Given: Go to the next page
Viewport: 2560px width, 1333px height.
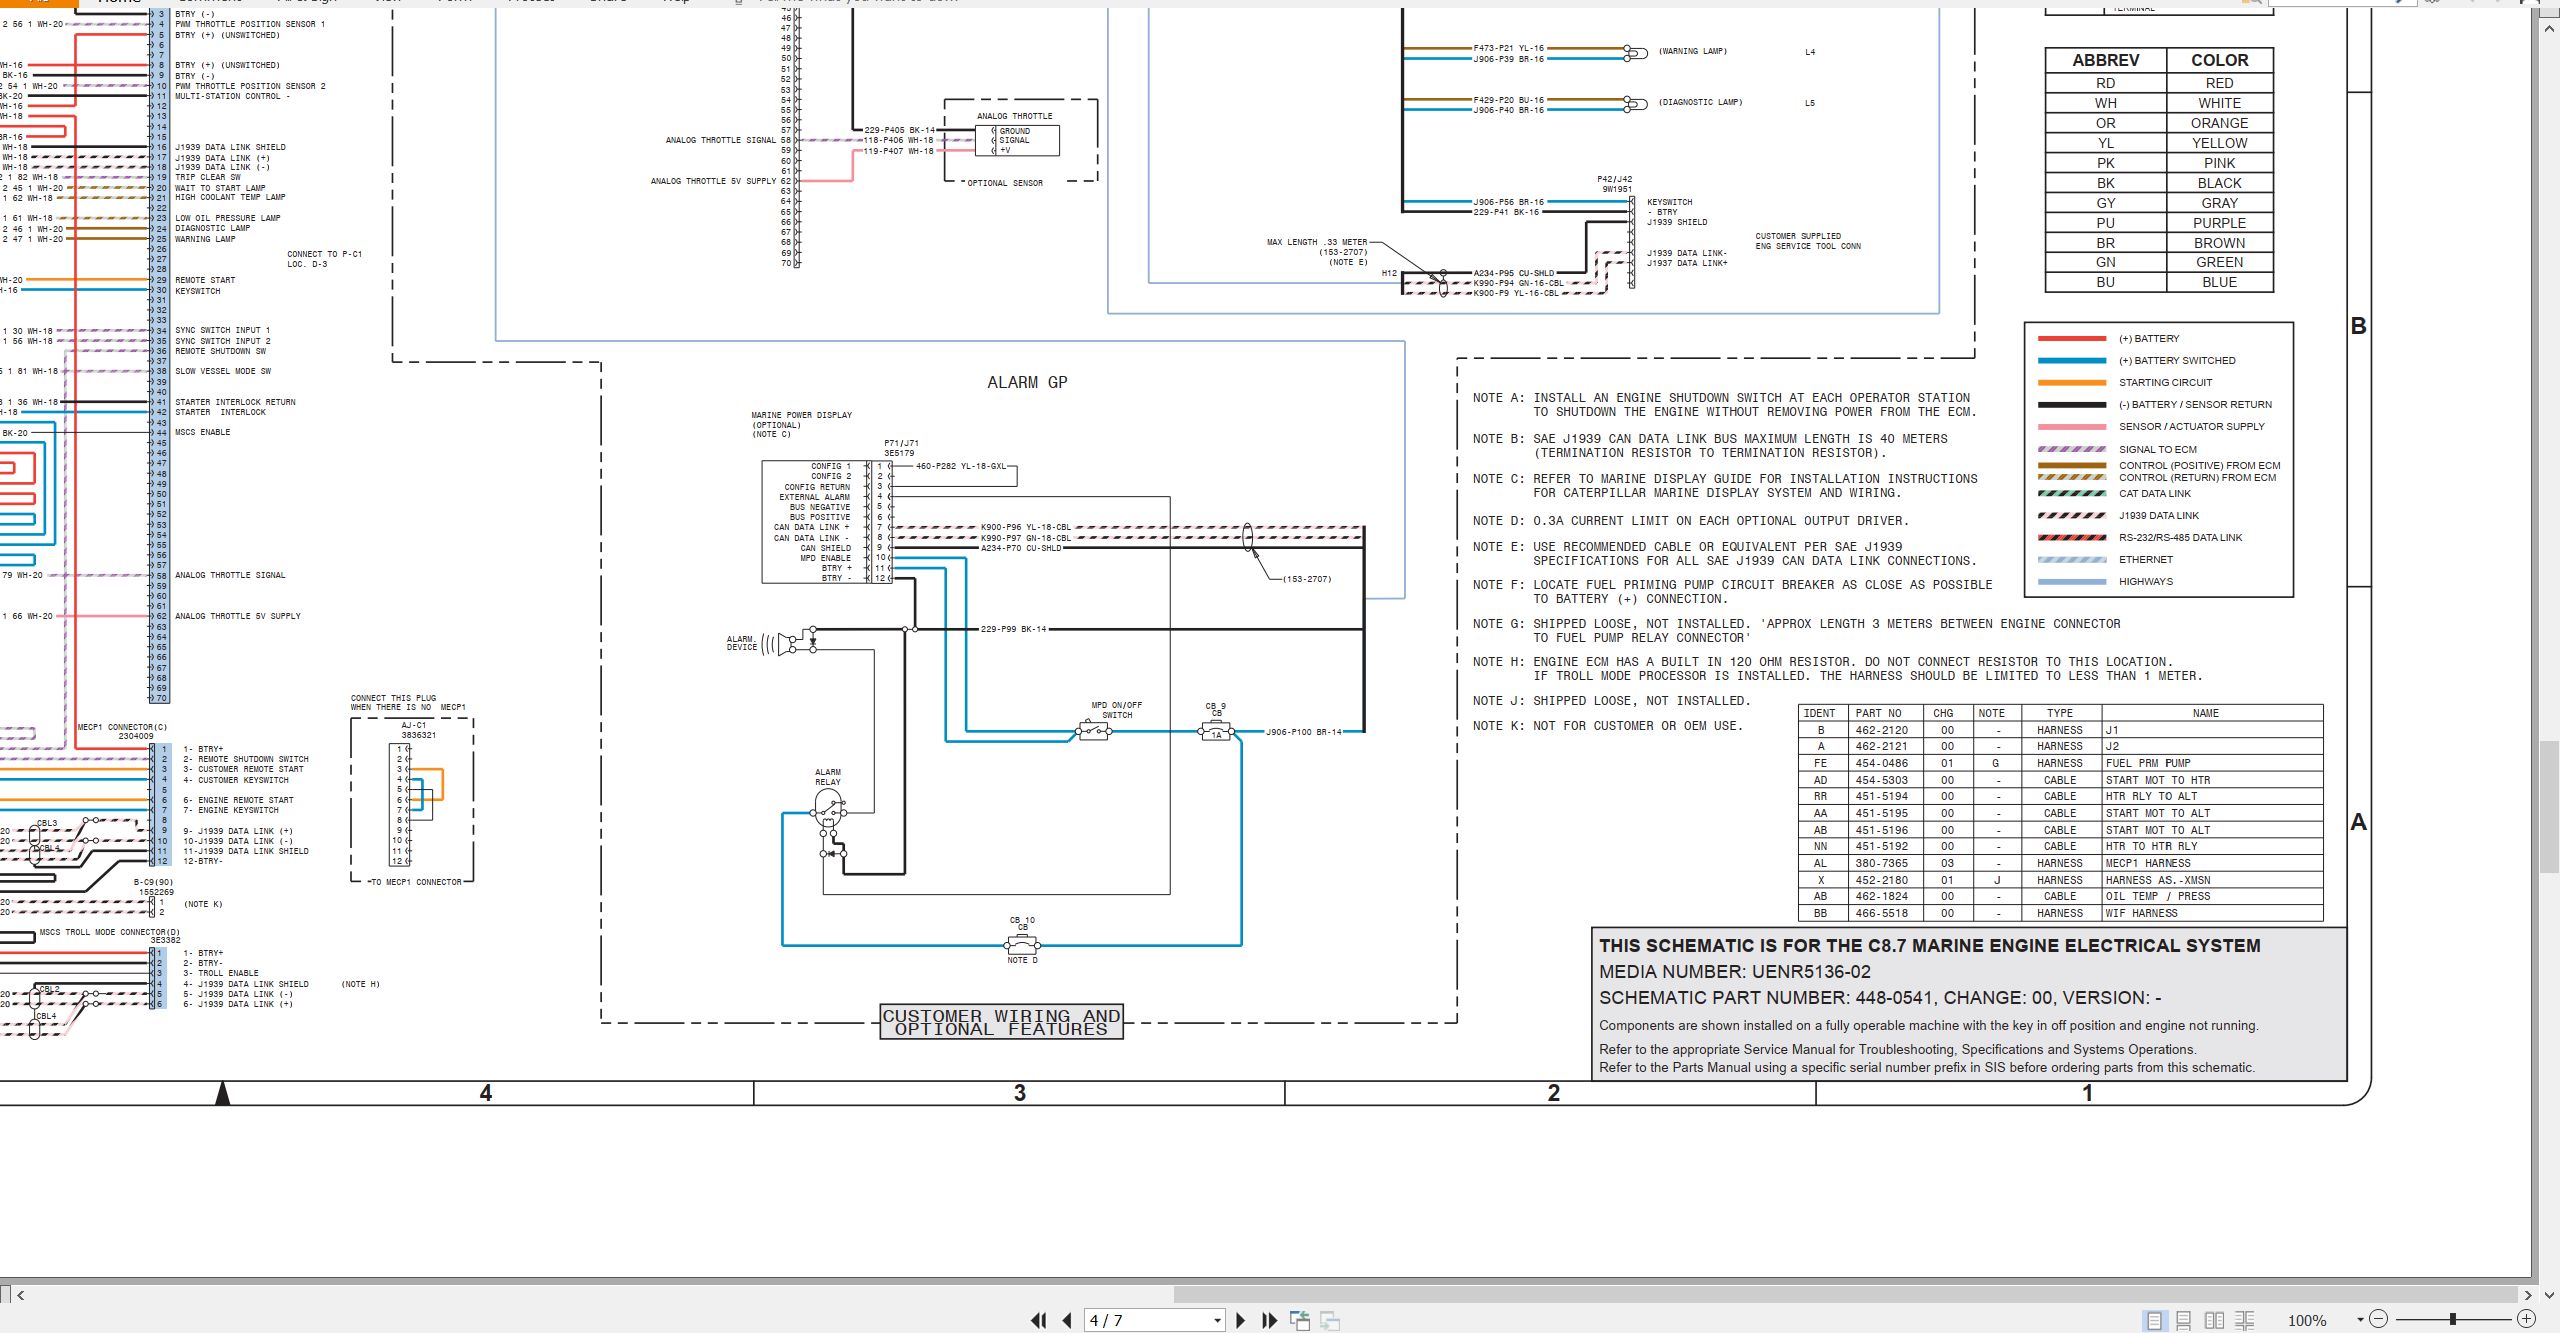Looking at the screenshot, I should point(1241,1320).
